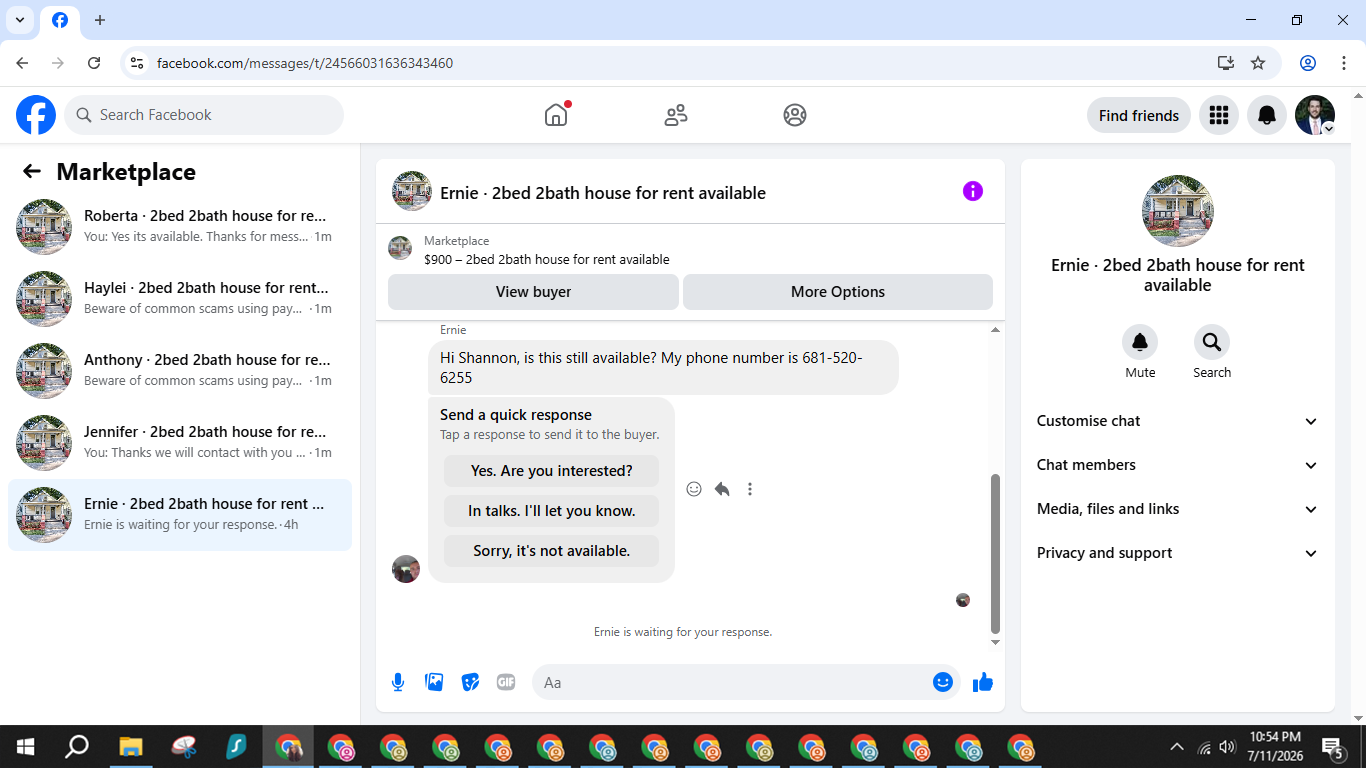Screen dimensions: 1366x768
Task: Click the View buyer button
Action: [x=533, y=292]
